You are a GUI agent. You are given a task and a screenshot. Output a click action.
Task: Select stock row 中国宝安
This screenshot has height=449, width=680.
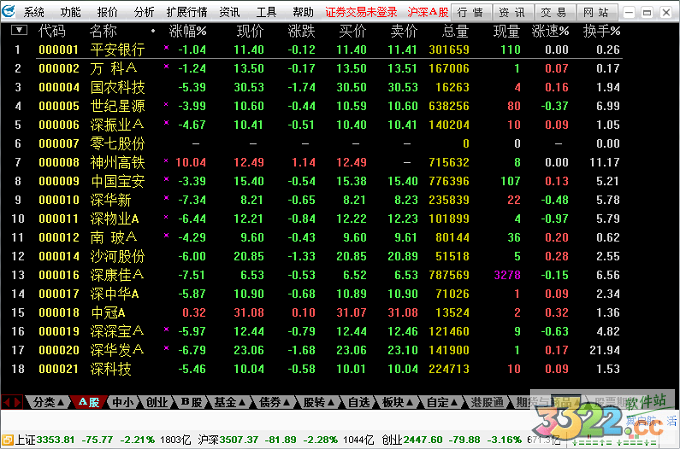317,181
